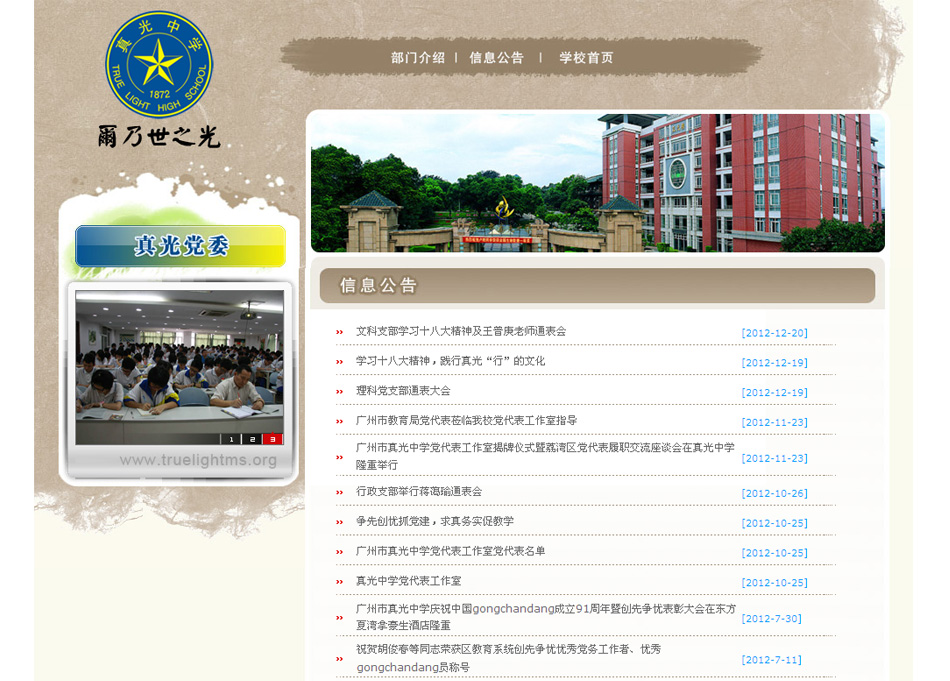Click the True Light High School logo

point(159,64)
